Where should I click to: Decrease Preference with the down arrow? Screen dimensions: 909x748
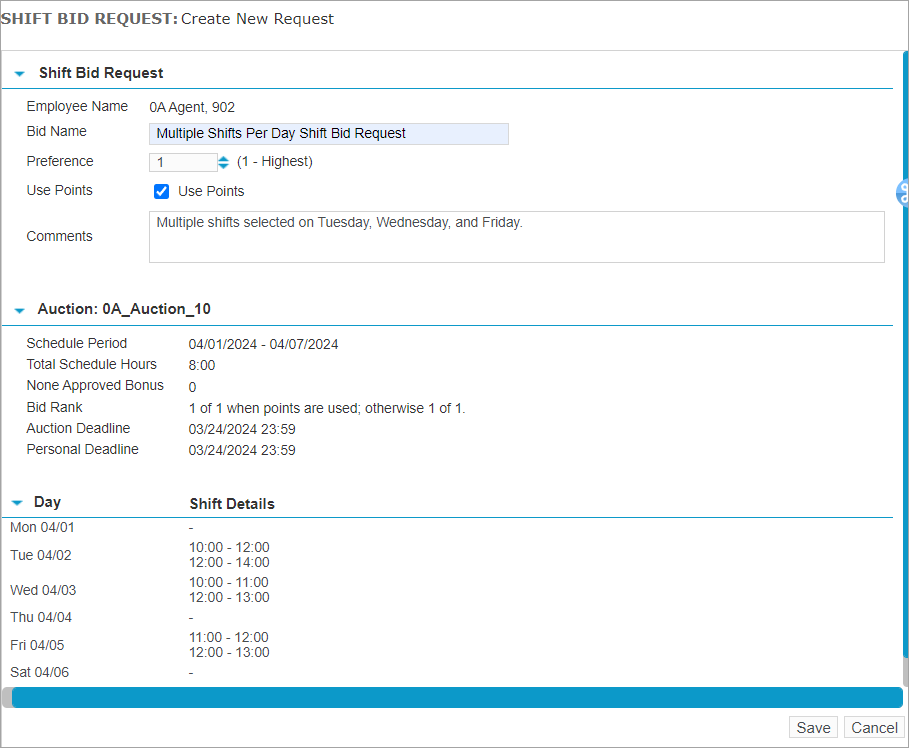tap(222, 165)
